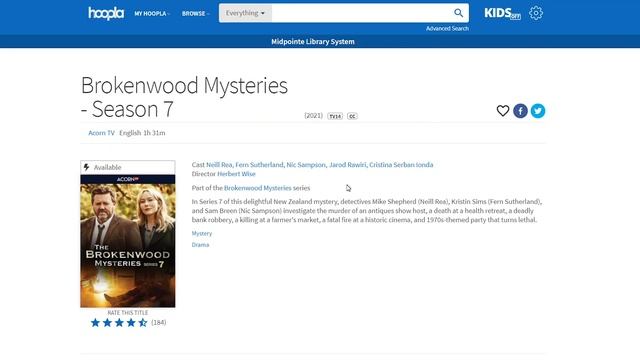
Task: Share title on Twitter
Action: [x=538, y=111]
